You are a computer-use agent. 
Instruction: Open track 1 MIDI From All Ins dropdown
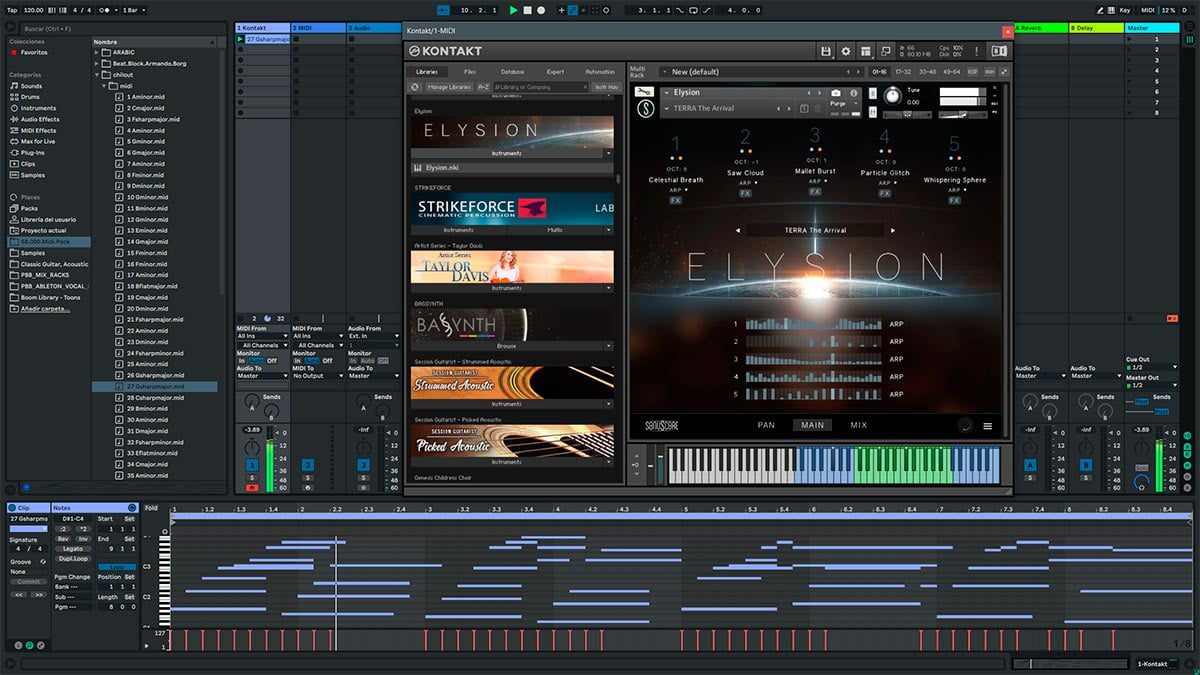(x=262, y=336)
